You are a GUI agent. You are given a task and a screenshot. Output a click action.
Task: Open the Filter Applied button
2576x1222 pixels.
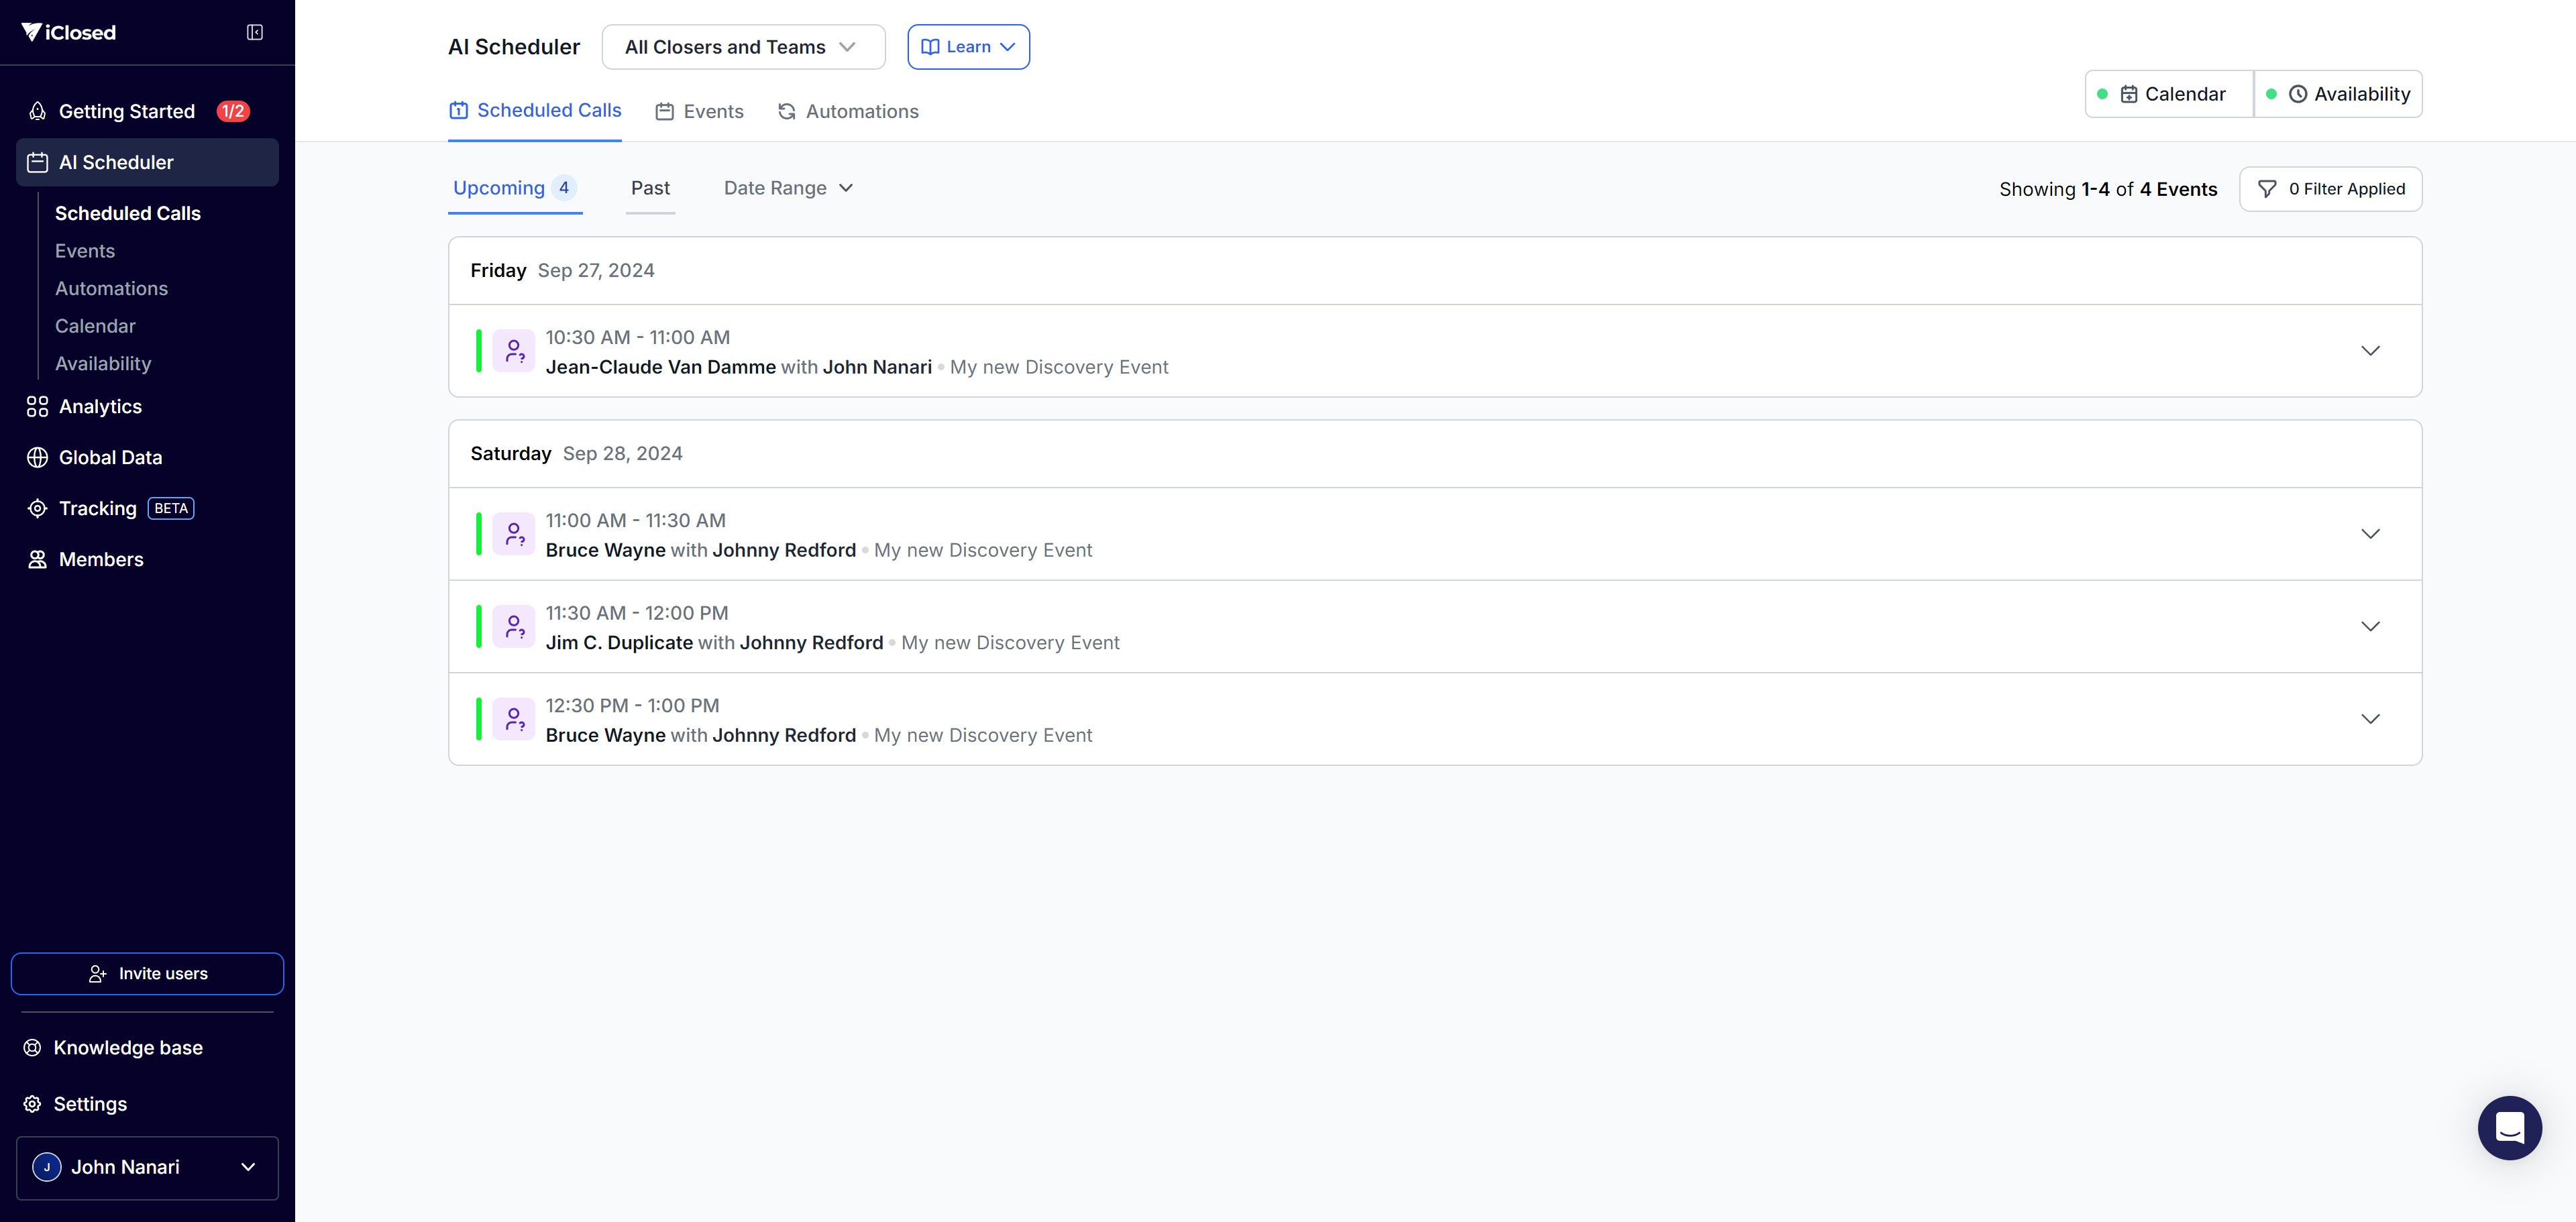point(2330,189)
